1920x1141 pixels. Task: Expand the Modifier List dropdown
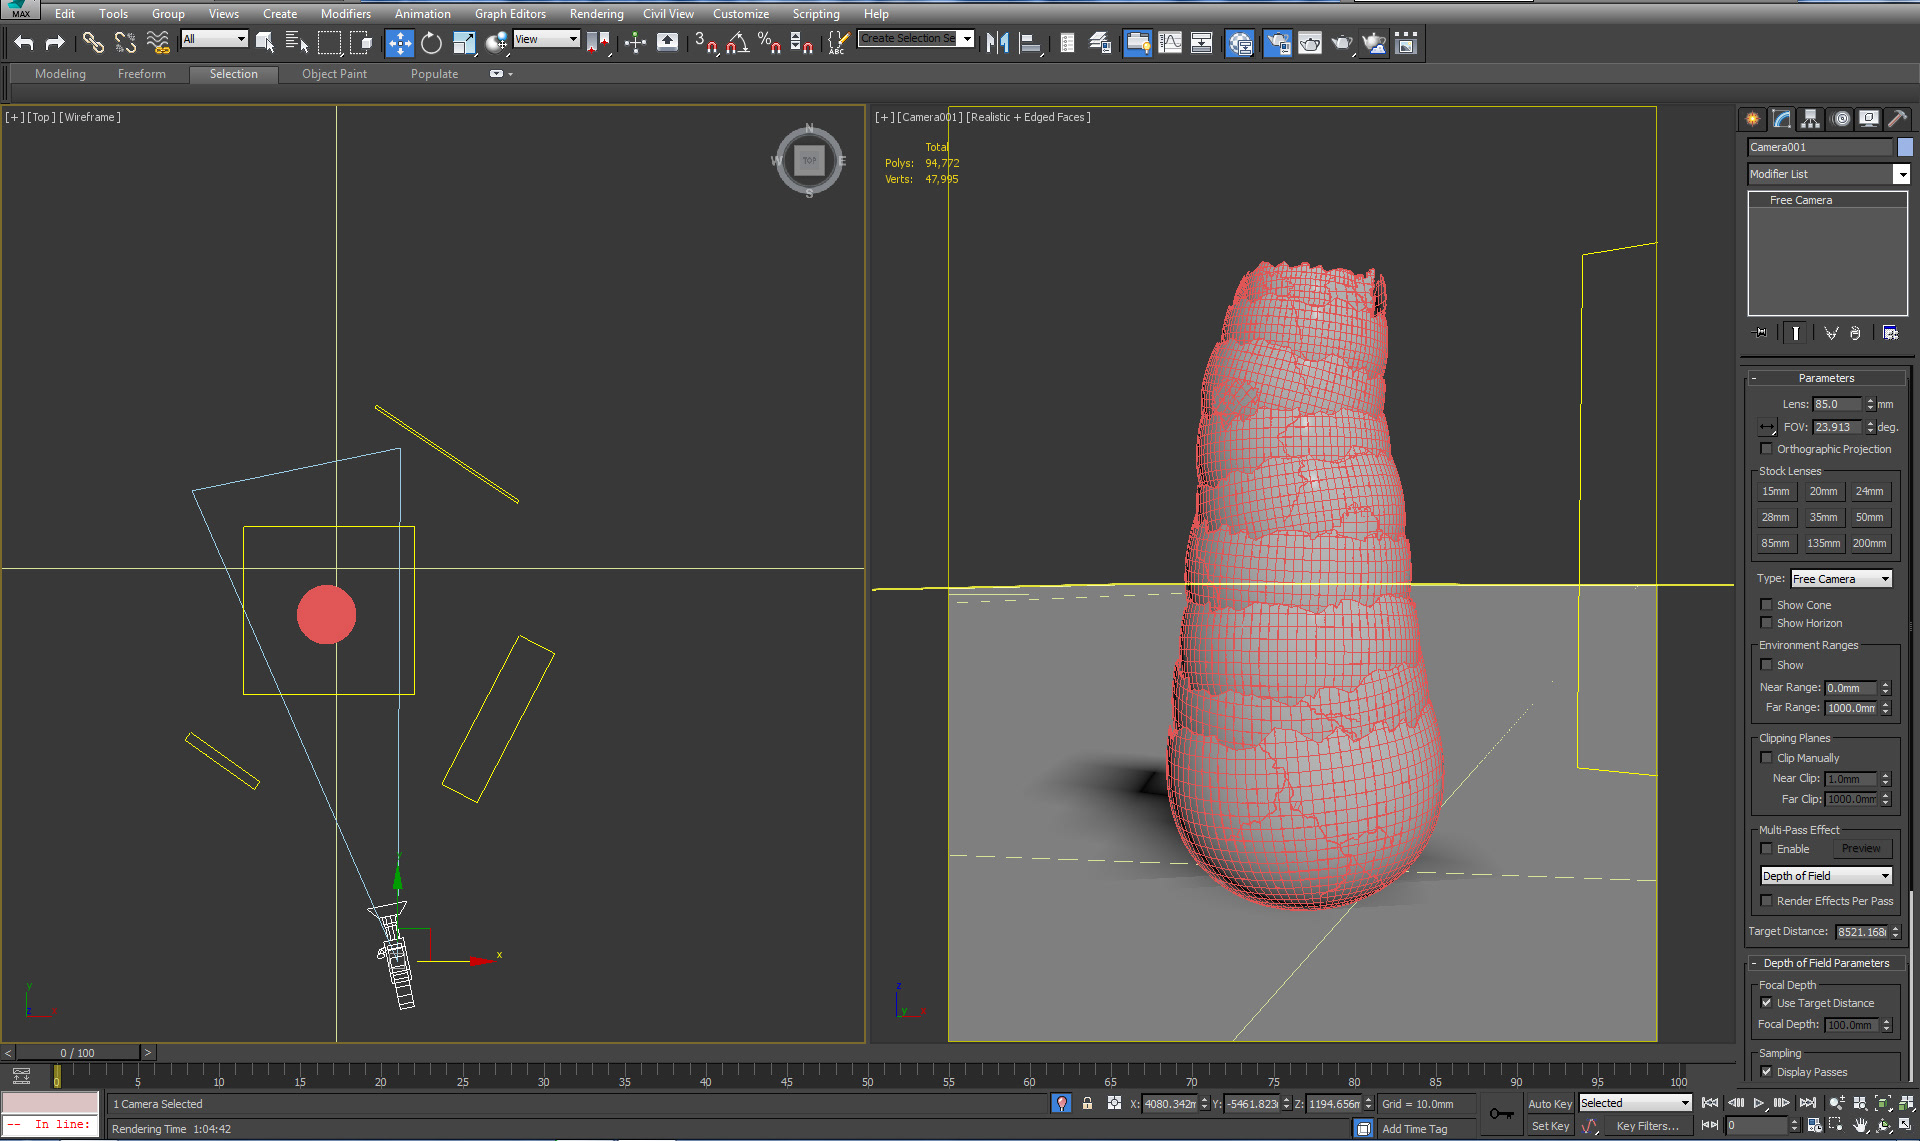click(1901, 174)
